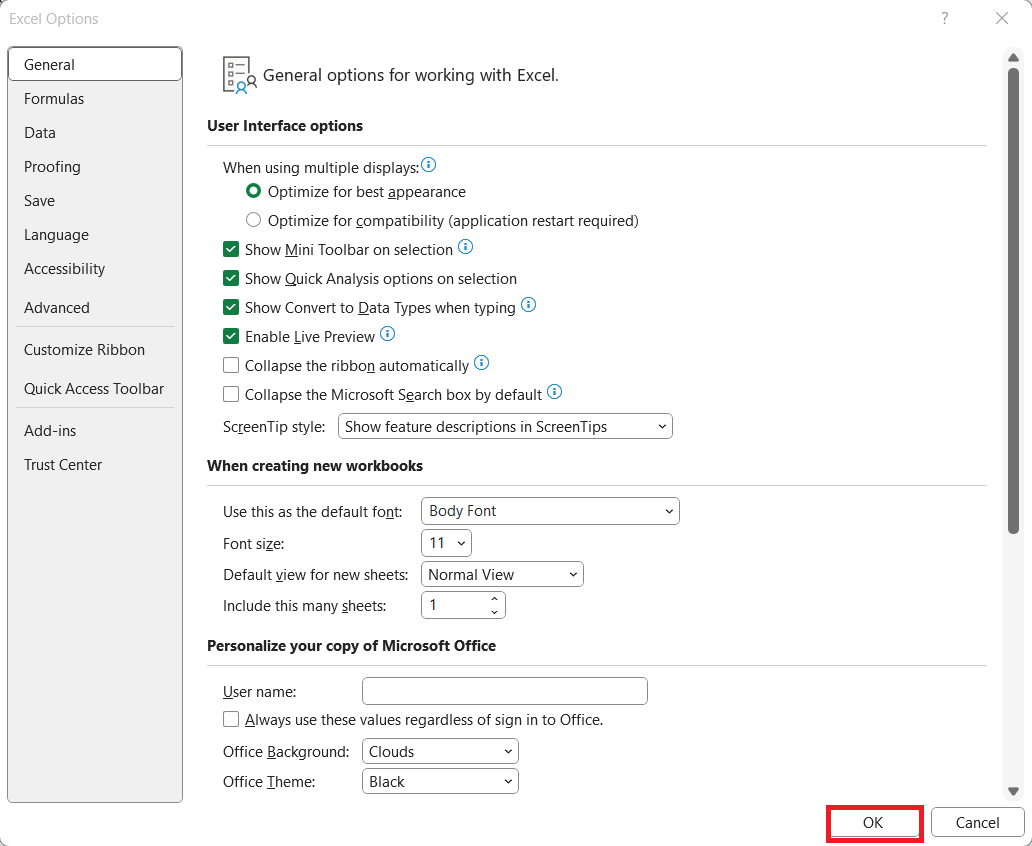Select the General category
Screen dimensions: 1032x846
click(95, 65)
